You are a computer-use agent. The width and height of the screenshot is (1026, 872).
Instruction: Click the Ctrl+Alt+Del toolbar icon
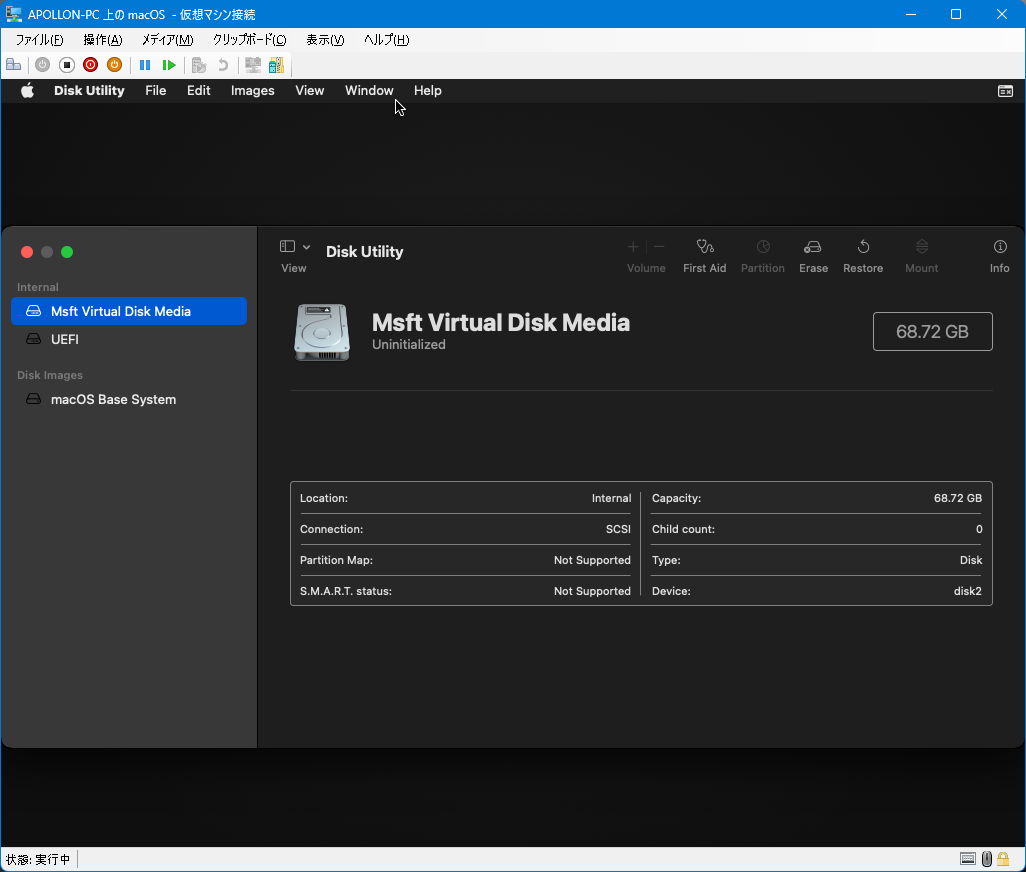pyautogui.click(x=14, y=65)
